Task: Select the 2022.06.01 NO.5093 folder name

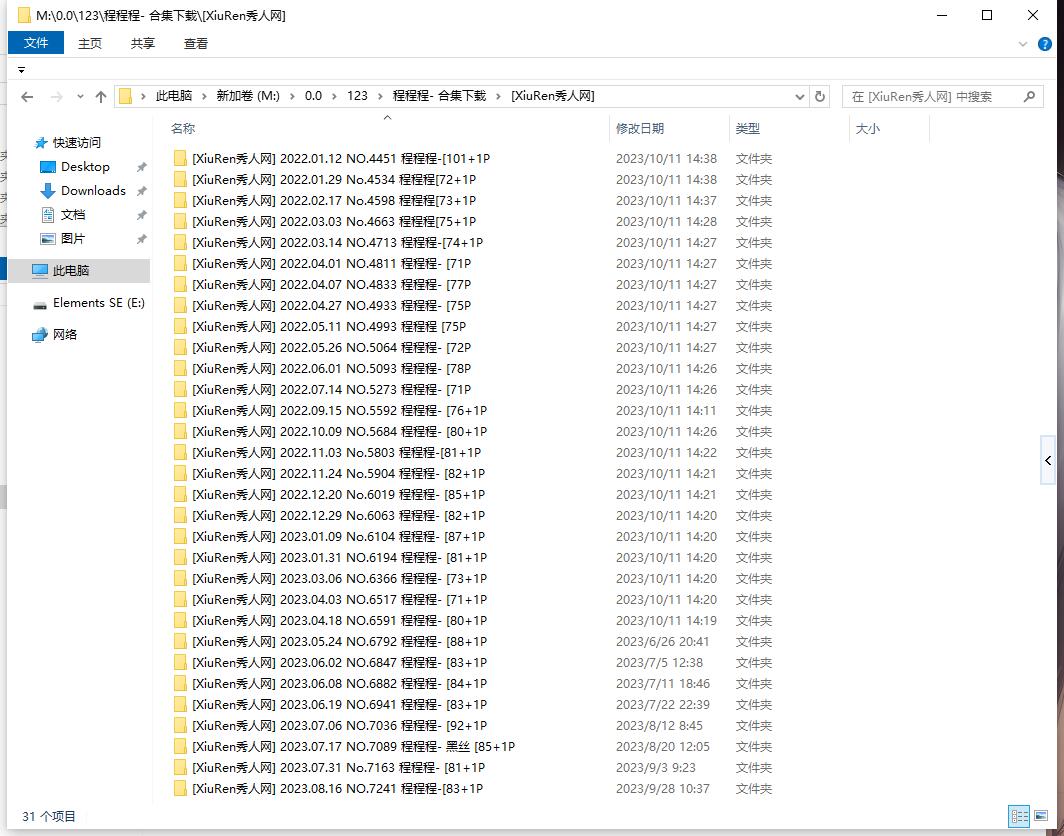Action: pos(331,368)
